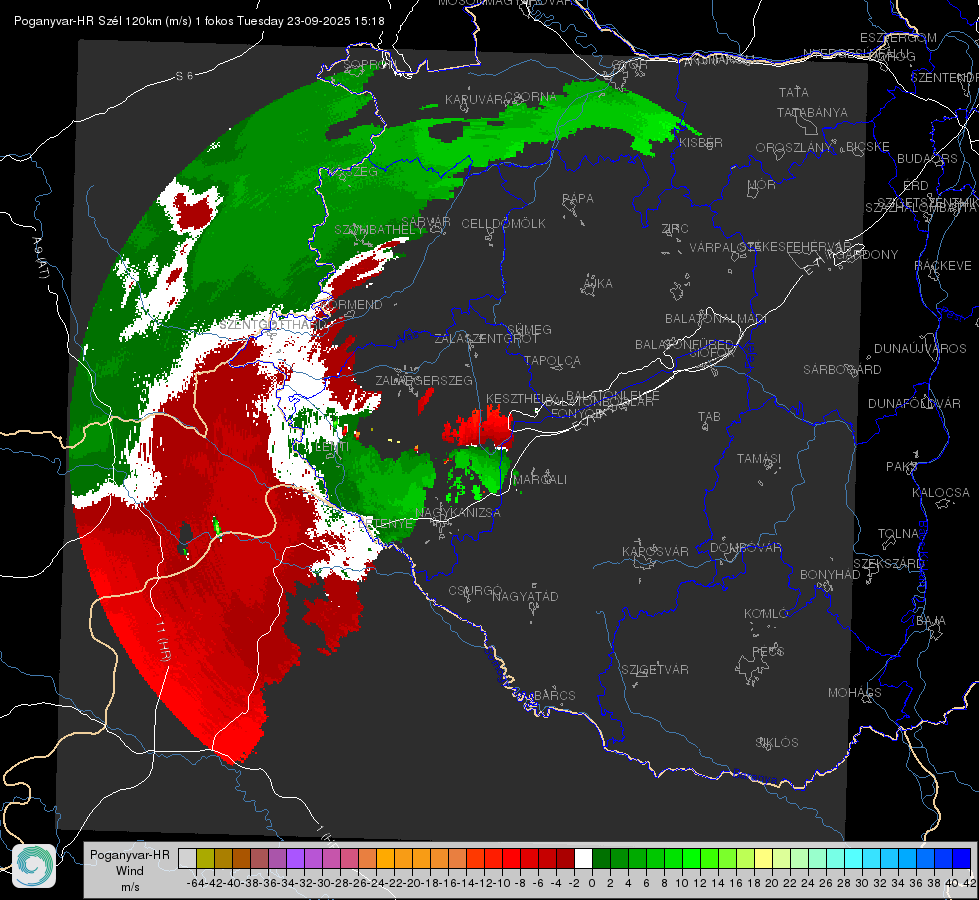The width and height of the screenshot is (979, 900).
Task: Click the PAPA city label
Action: point(578,199)
